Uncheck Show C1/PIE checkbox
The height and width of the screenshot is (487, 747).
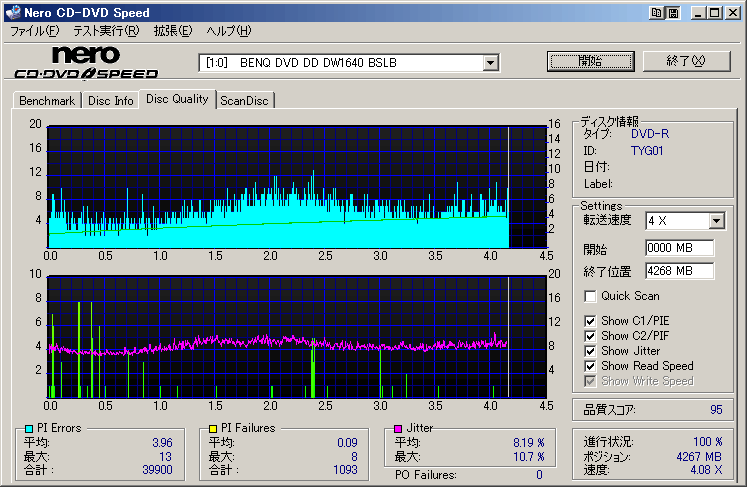[590, 321]
